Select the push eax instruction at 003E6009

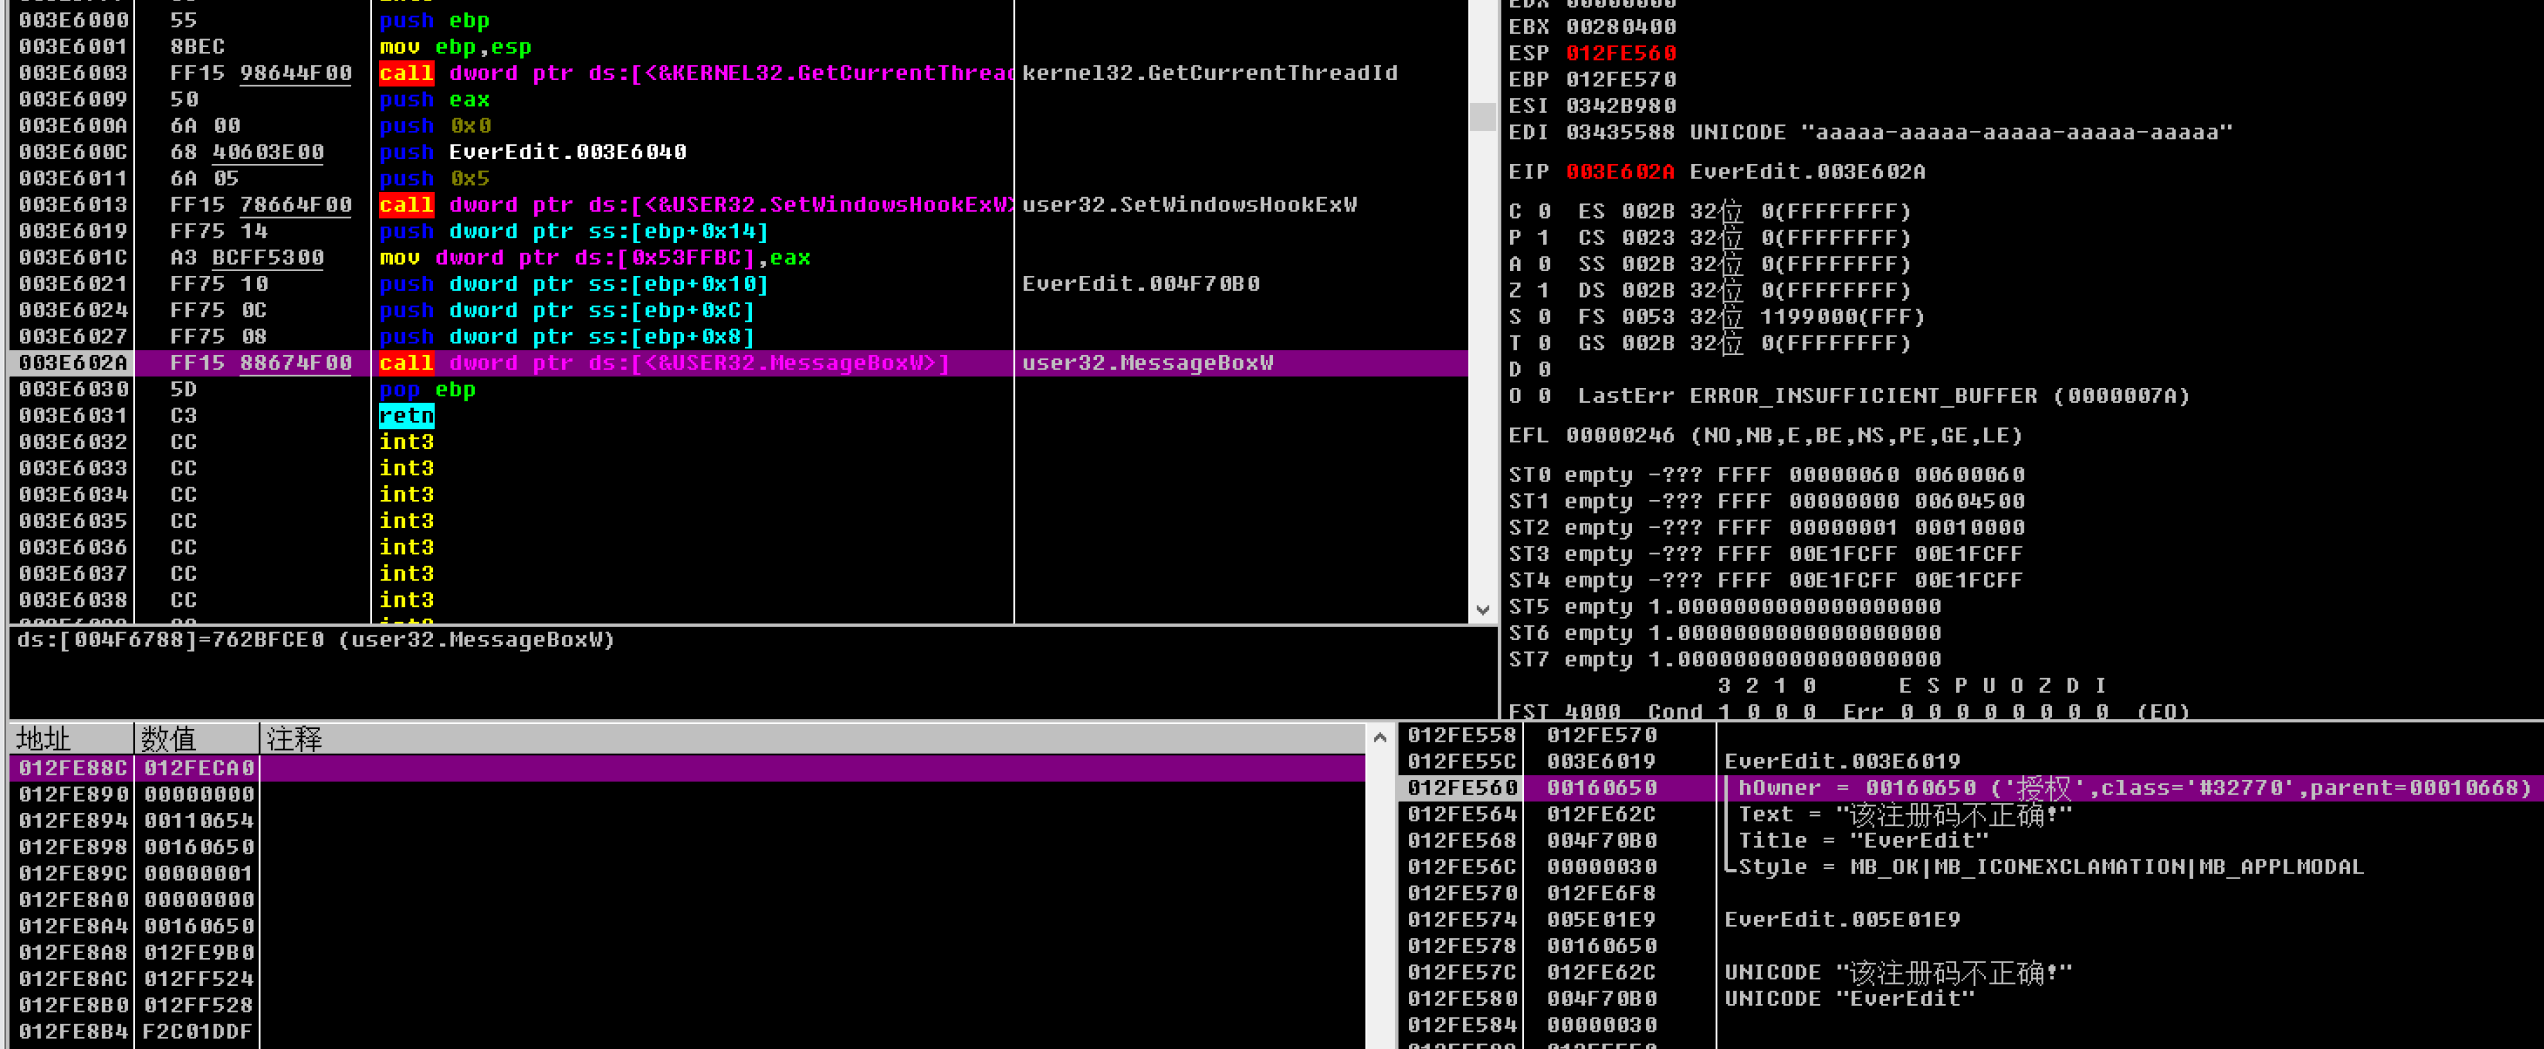[x=738, y=99]
